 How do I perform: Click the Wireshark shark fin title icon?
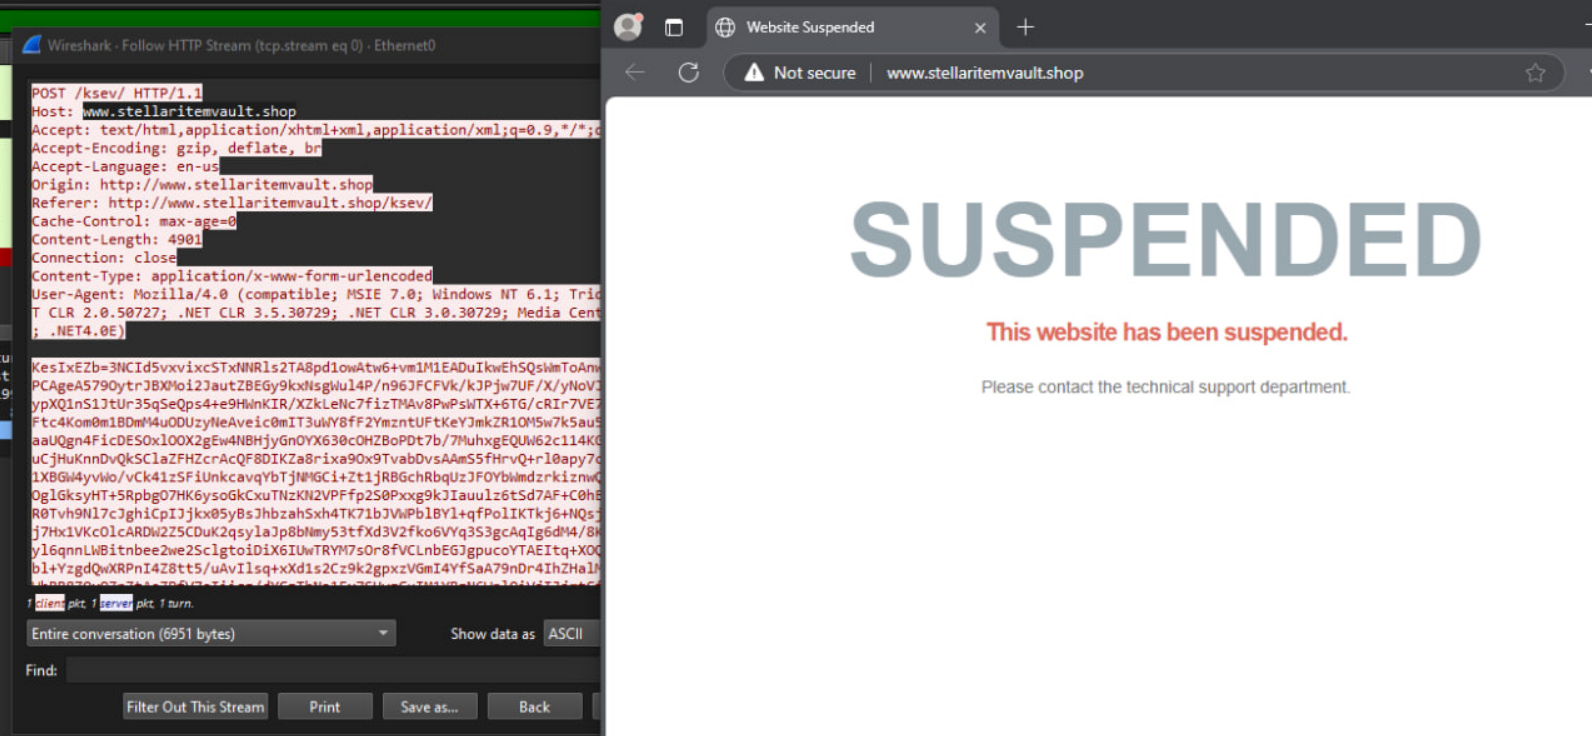(x=32, y=45)
